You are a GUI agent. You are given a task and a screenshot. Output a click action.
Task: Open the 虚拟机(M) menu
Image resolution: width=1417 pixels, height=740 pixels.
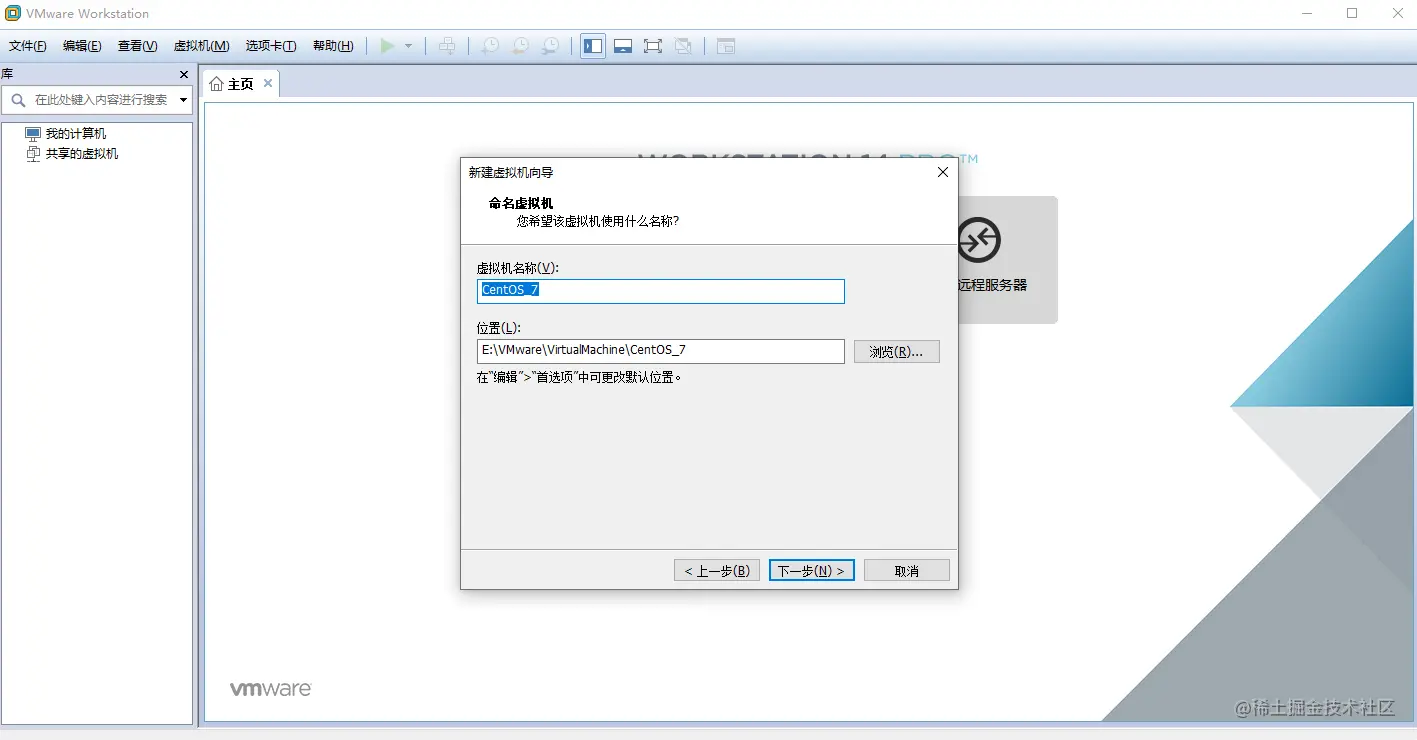(202, 46)
